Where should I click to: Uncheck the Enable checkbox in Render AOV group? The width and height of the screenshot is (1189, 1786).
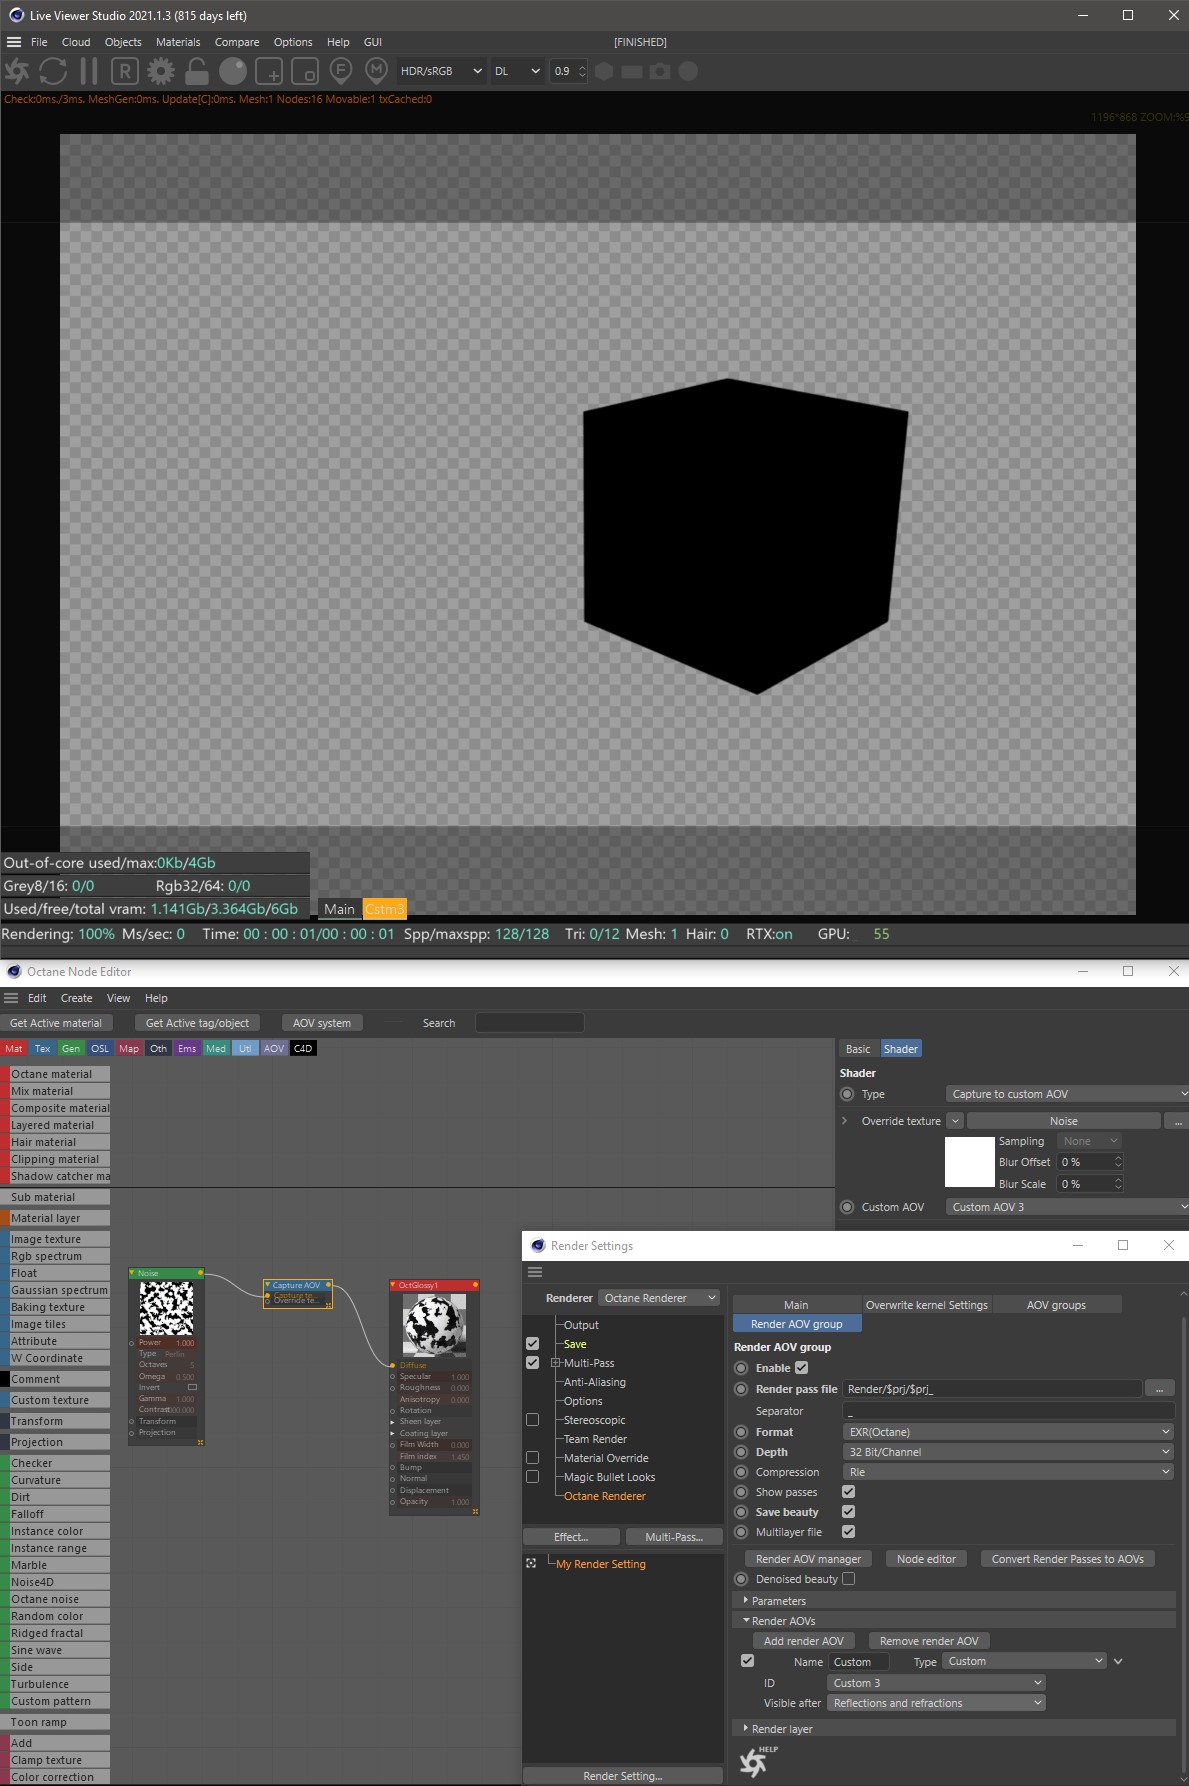point(801,1367)
